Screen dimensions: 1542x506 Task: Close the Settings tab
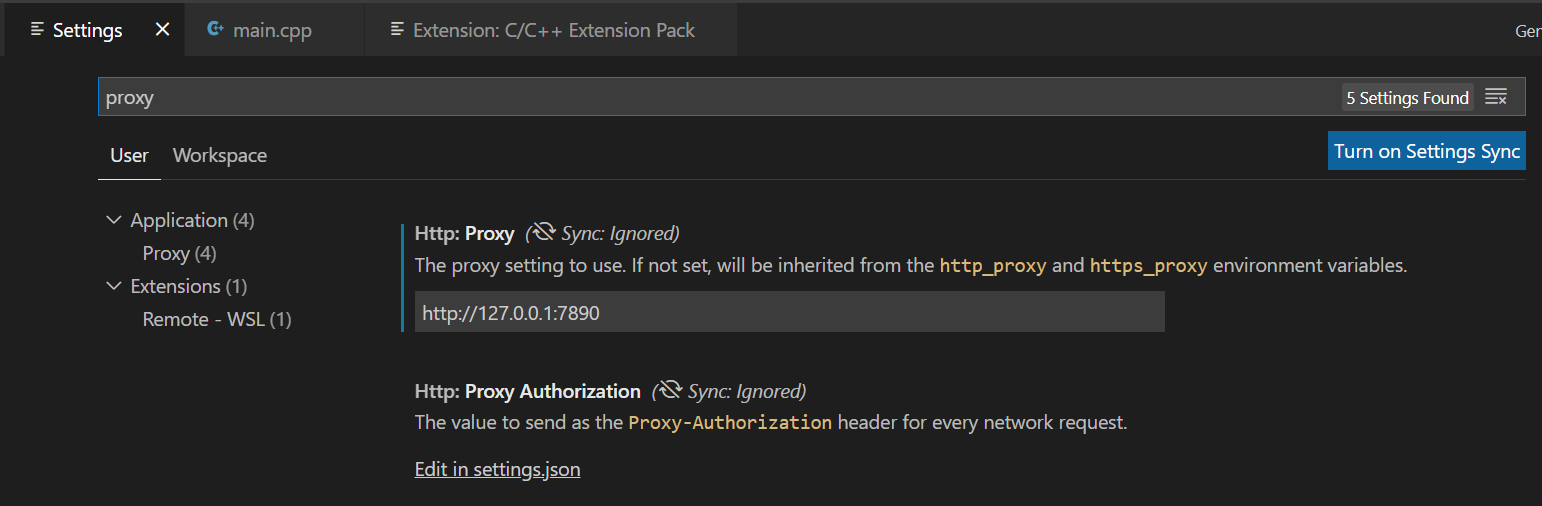(162, 30)
